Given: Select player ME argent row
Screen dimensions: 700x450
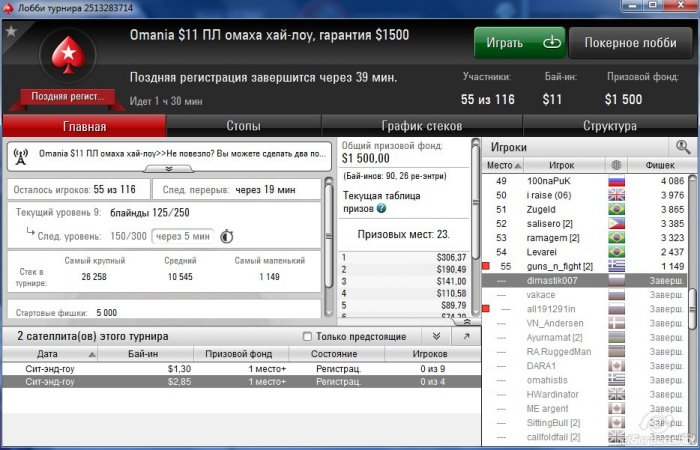Looking at the screenshot, I should point(585,408).
